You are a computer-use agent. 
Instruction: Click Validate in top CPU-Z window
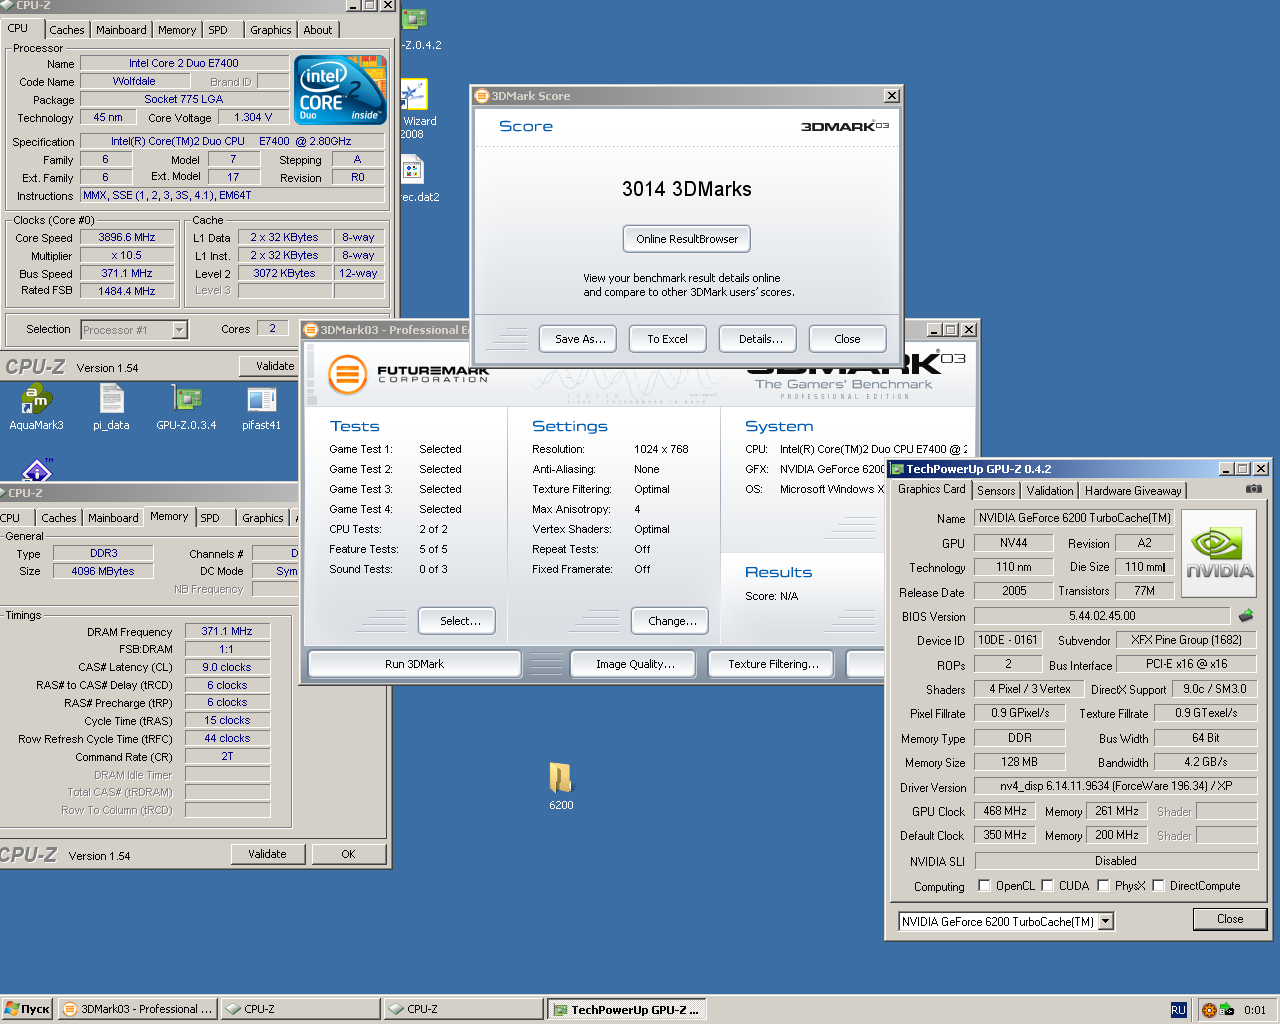coord(270,366)
